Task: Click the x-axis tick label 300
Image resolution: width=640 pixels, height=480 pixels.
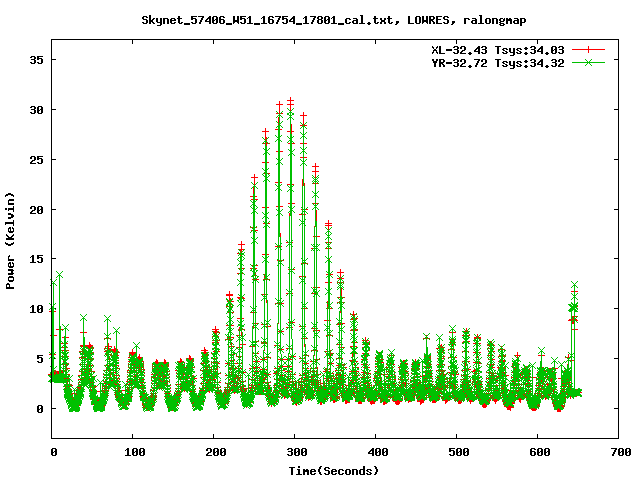Action: (x=296, y=452)
